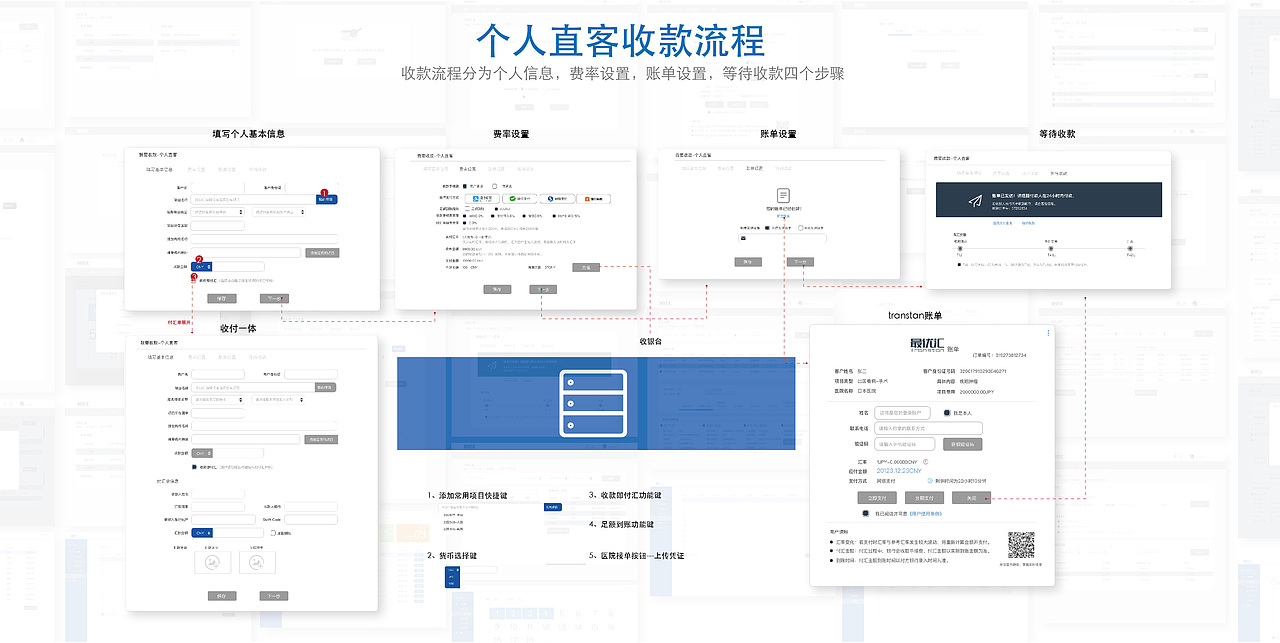Click the right photo upload icon in 收付一体 form
Screen dimensions: 1280x643
coord(257,562)
